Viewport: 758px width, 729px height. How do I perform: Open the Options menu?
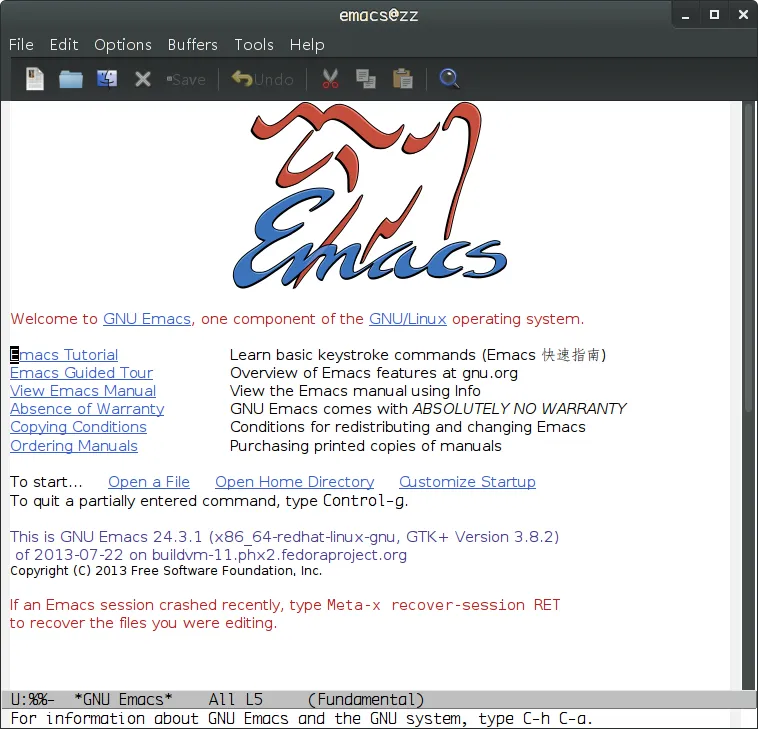[x=123, y=45]
